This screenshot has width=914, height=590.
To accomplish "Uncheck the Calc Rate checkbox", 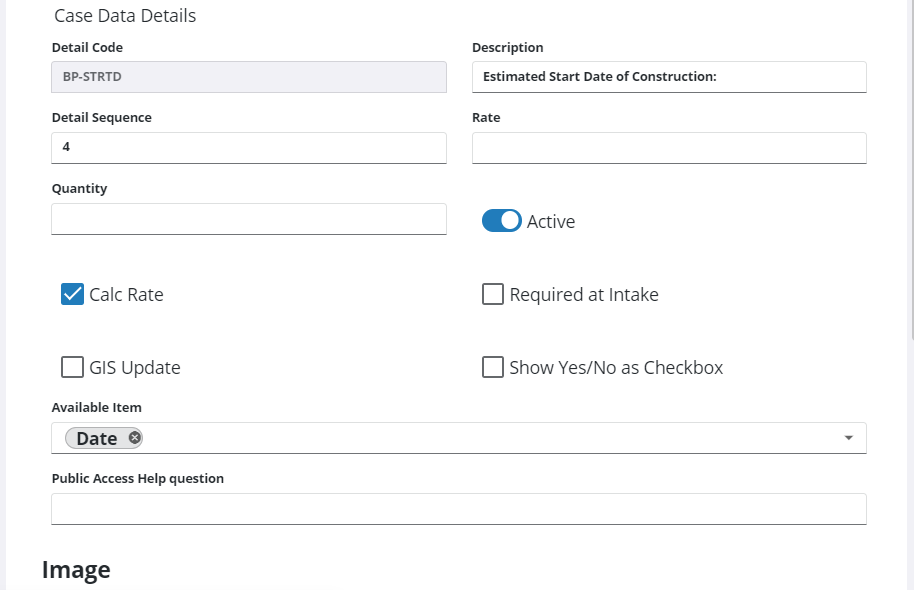I will (72, 294).
